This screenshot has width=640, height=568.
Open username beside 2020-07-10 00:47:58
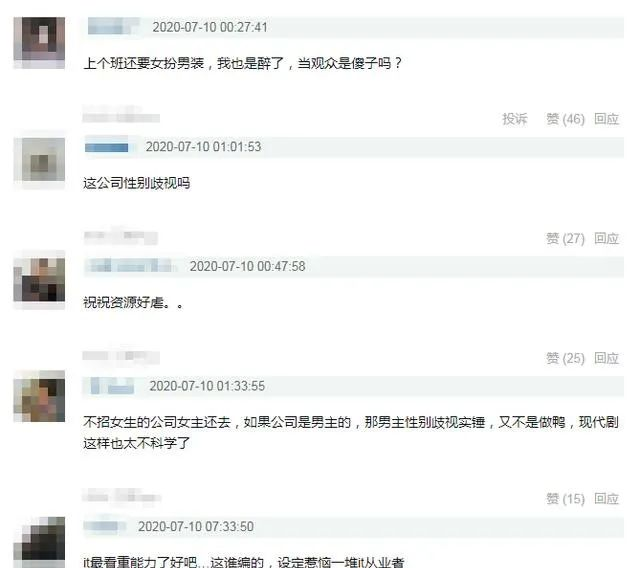pyautogui.click(x=131, y=266)
